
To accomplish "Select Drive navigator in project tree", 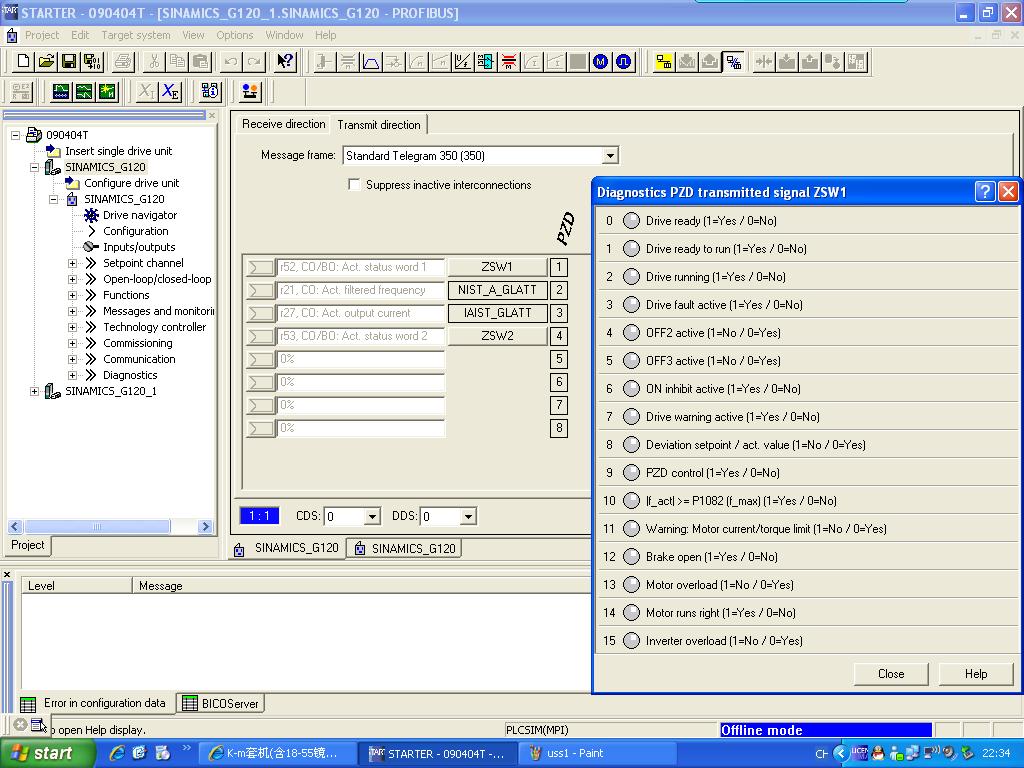I will (x=140, y=215).
